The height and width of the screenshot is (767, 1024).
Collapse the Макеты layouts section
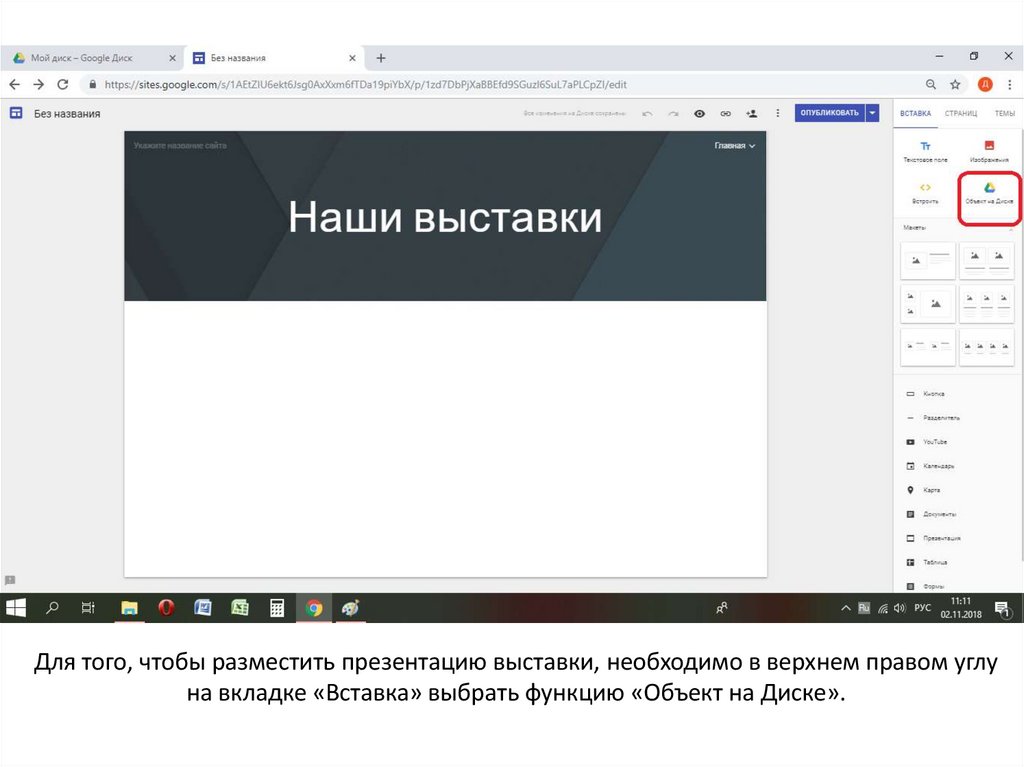coord(1011,228)
